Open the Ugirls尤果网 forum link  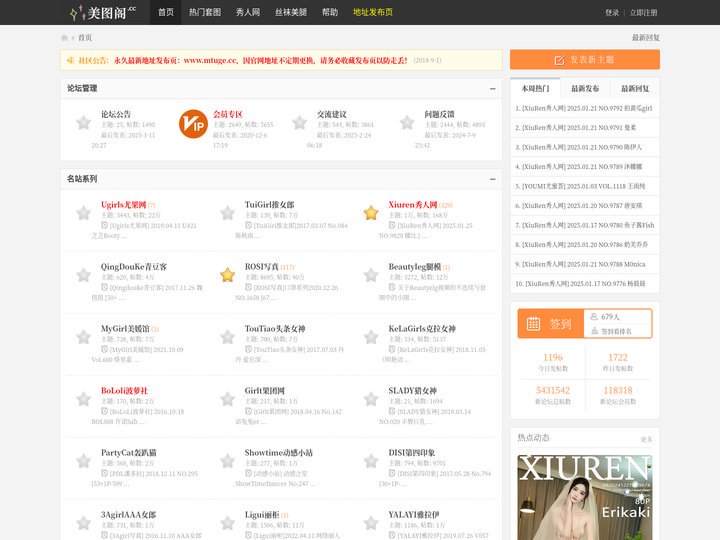tap(124, 205)
